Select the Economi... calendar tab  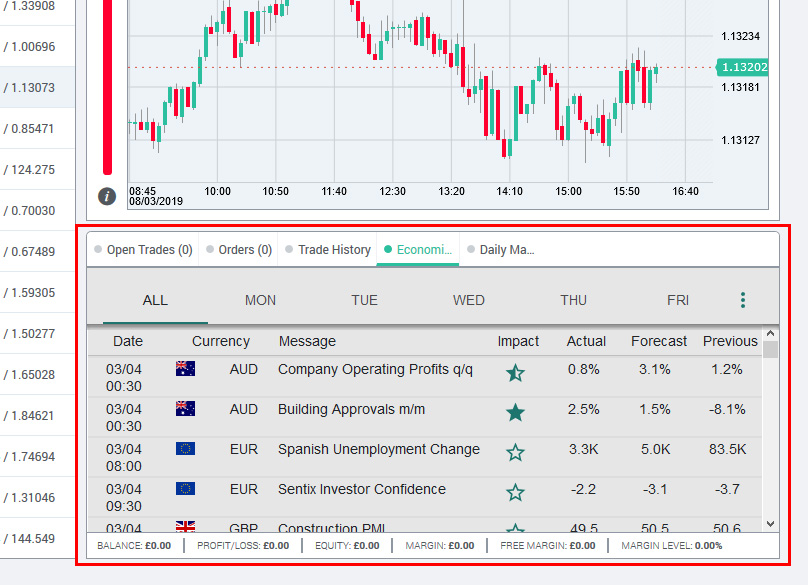click(418, 250)
